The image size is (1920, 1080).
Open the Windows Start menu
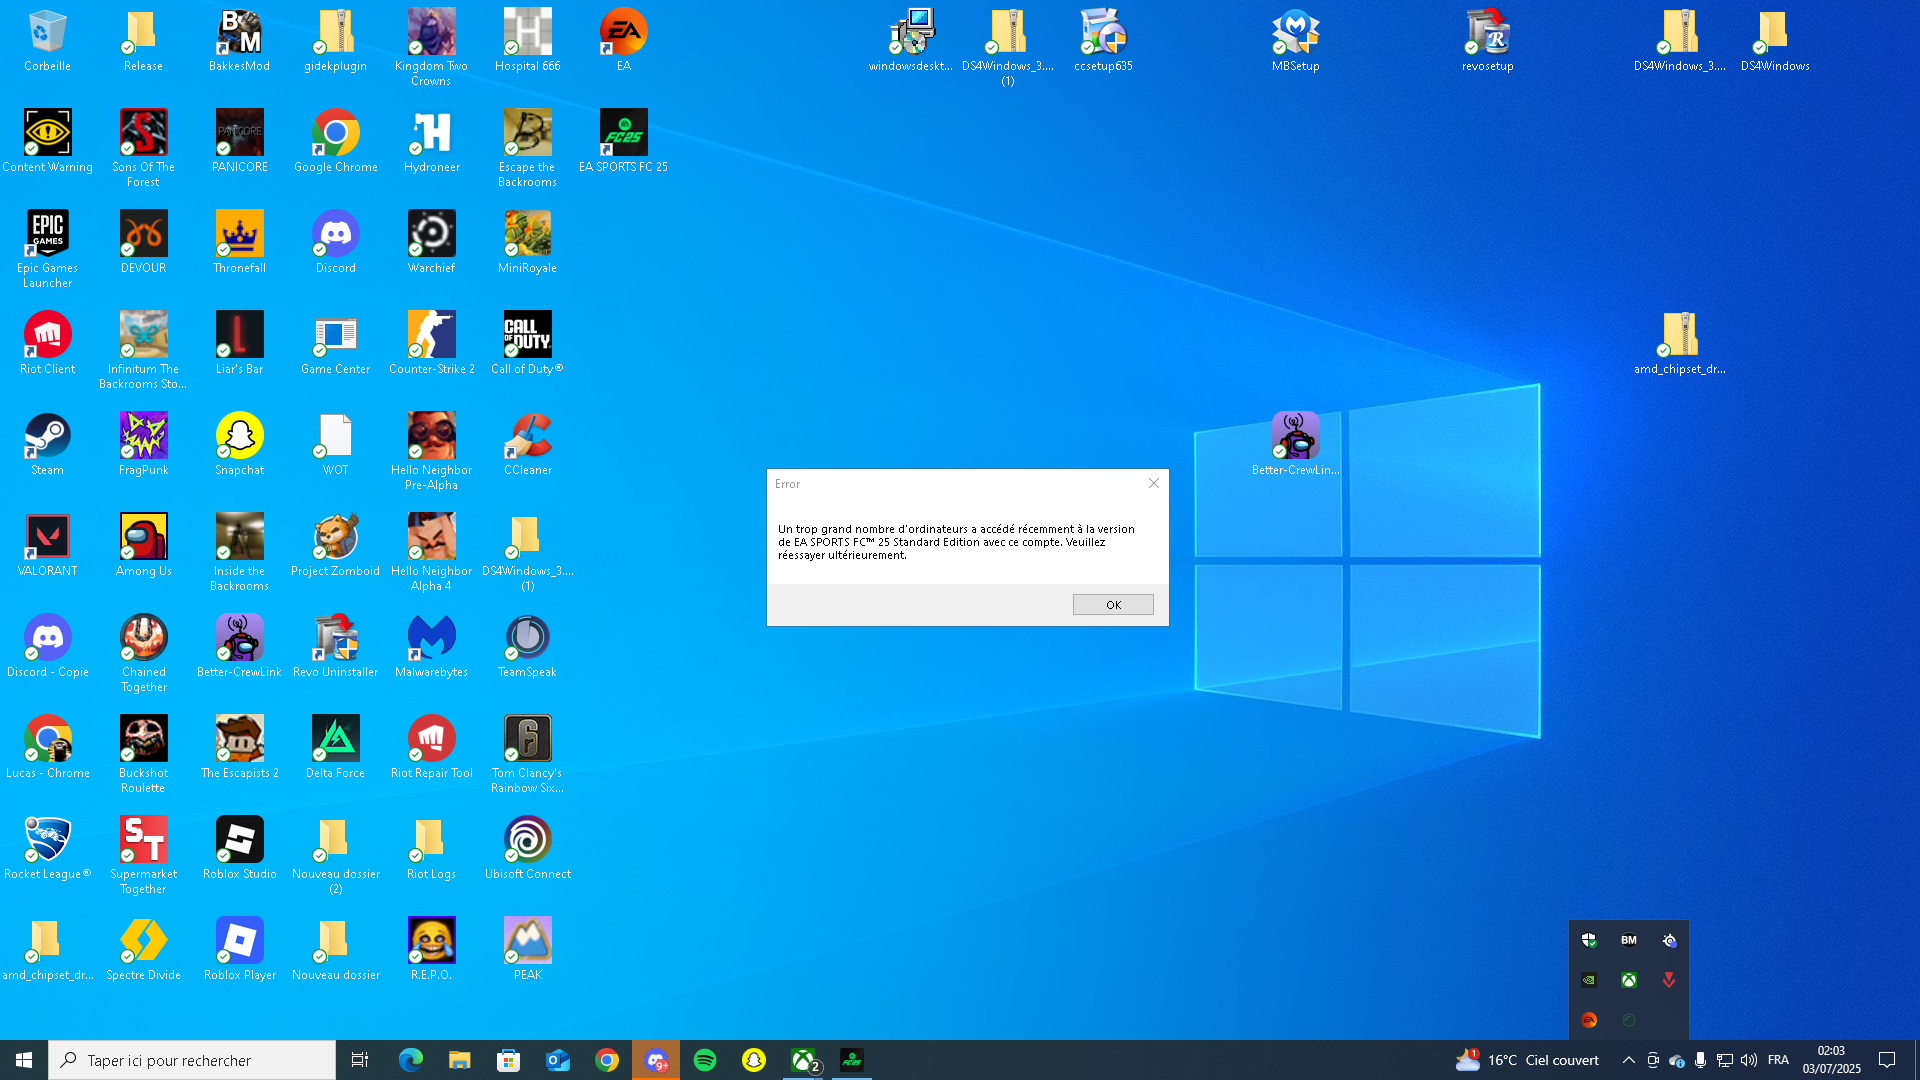point(24,1060)
